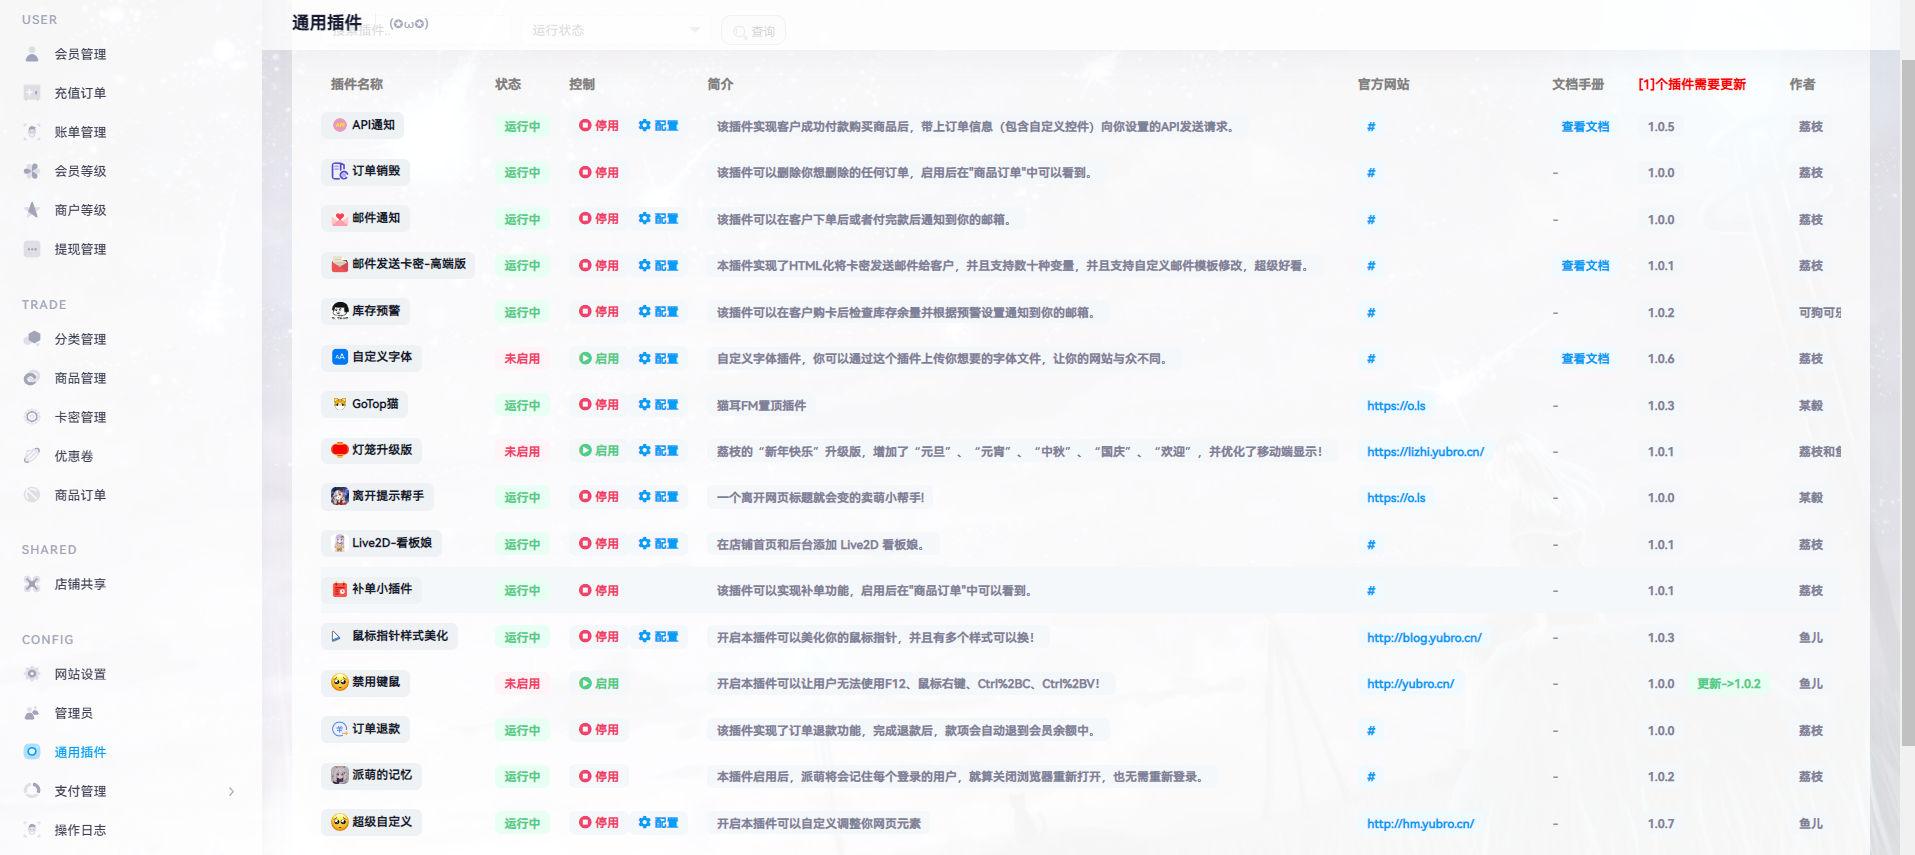
Task: Click the 网站设置 gear icon
Action: (32, 674)
